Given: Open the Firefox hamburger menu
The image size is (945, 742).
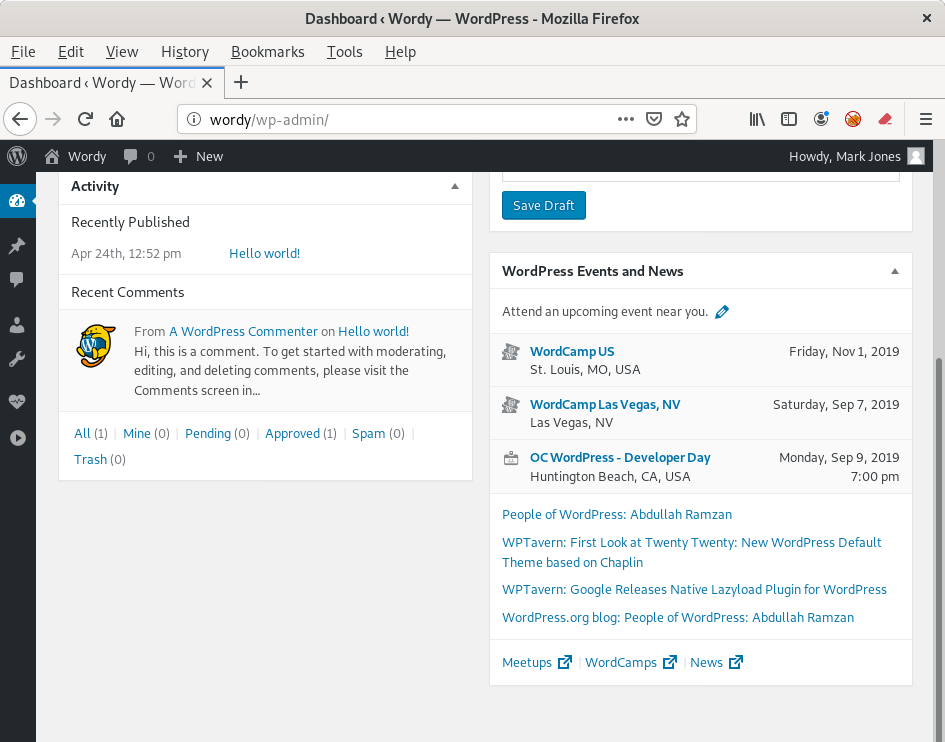Looking at the screenshot, I should click(925, 119).
